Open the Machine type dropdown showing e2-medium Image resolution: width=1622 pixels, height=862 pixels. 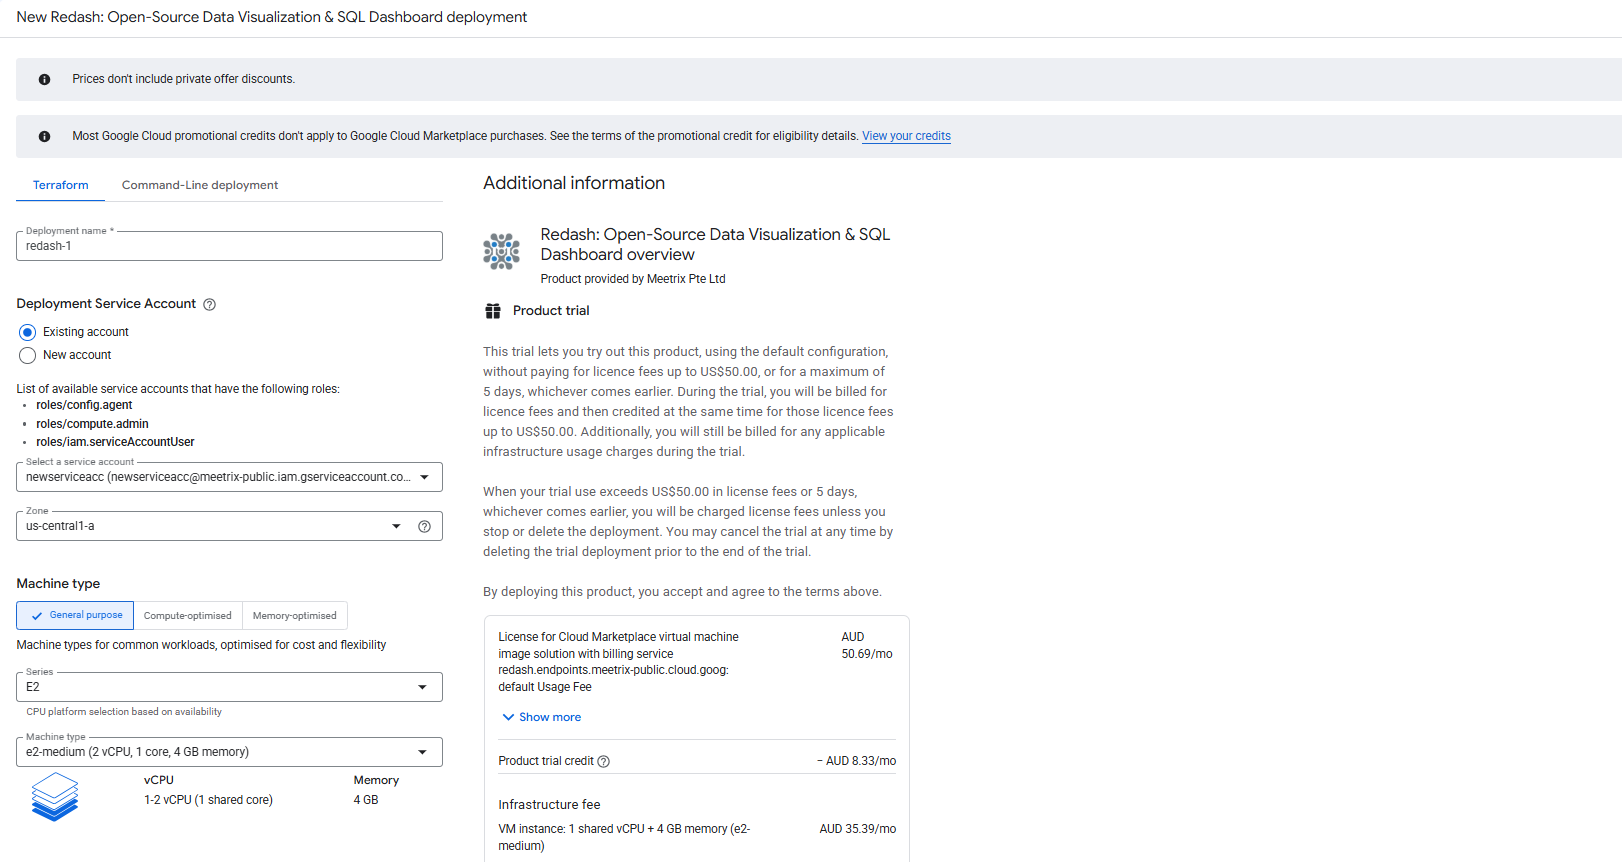click(x=229, y=752)
